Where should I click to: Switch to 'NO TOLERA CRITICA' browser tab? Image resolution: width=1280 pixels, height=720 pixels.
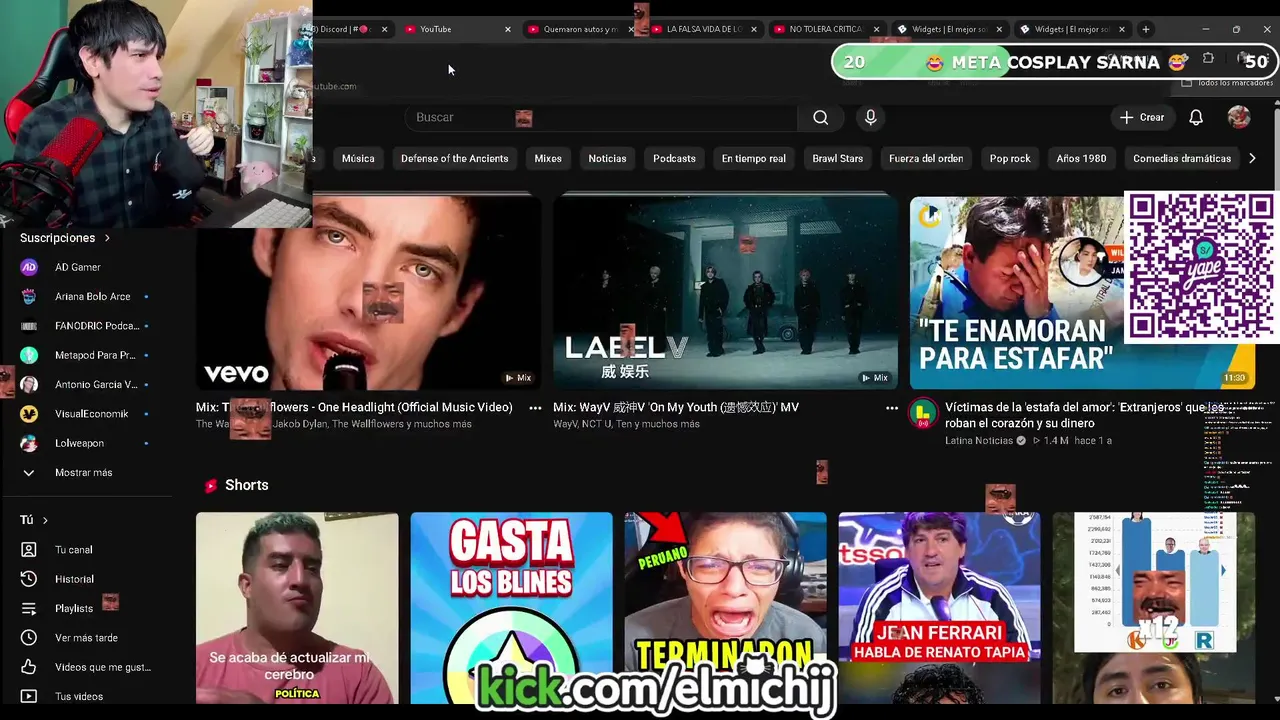[x=826, y=29]
